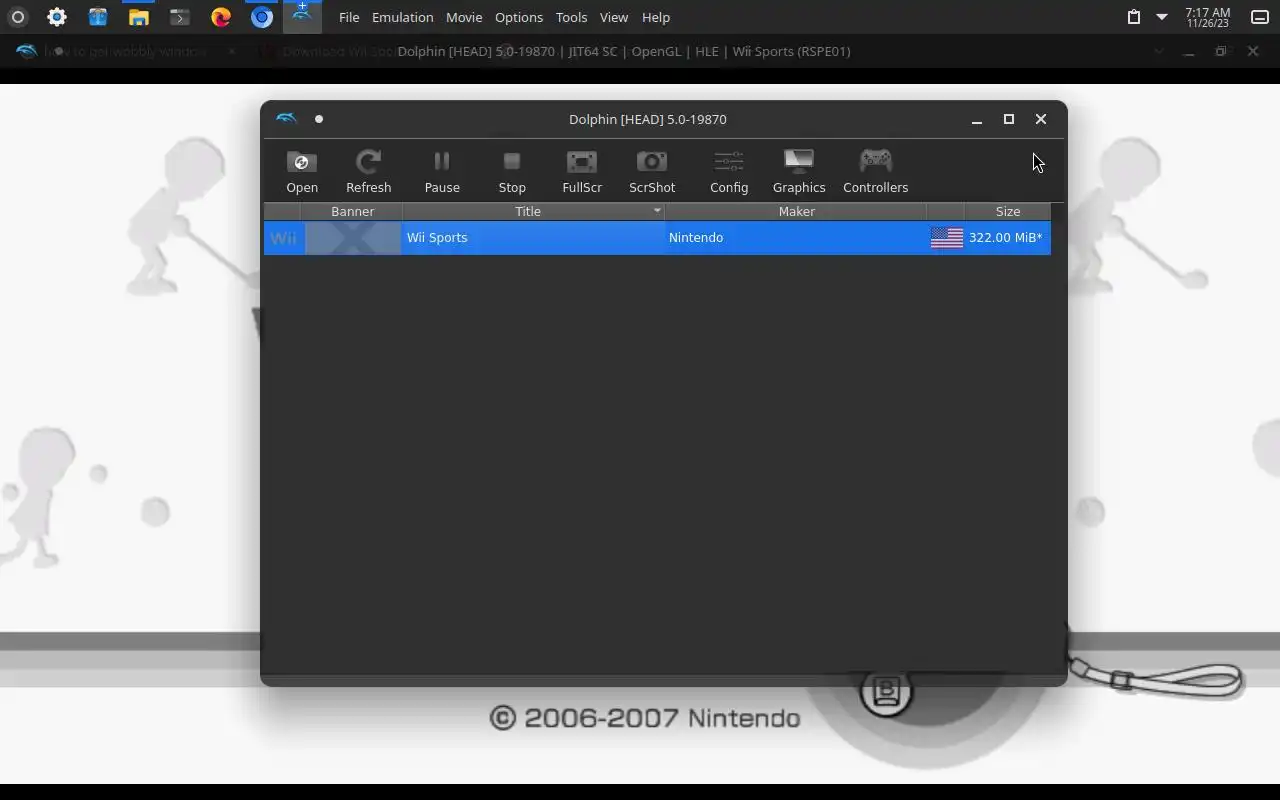Click the B button graphic in the game
The image size is (1280, 800).
886,692
